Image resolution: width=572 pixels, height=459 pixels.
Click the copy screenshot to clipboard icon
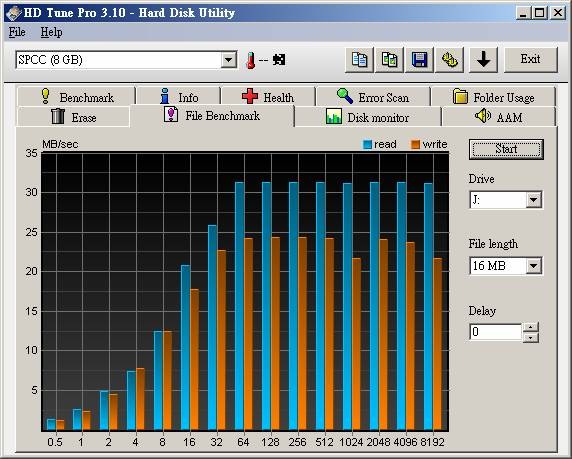click(x=390, y=59)
